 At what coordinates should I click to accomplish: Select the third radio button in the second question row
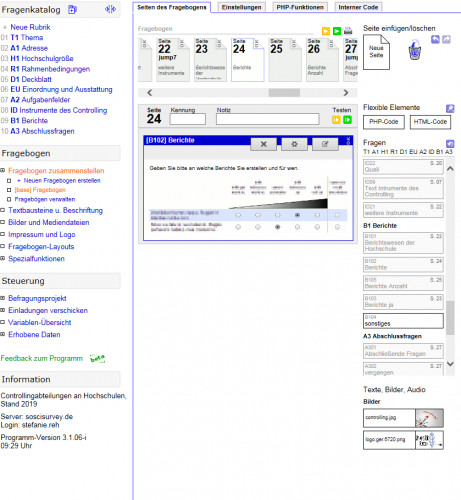coord(277,227)
